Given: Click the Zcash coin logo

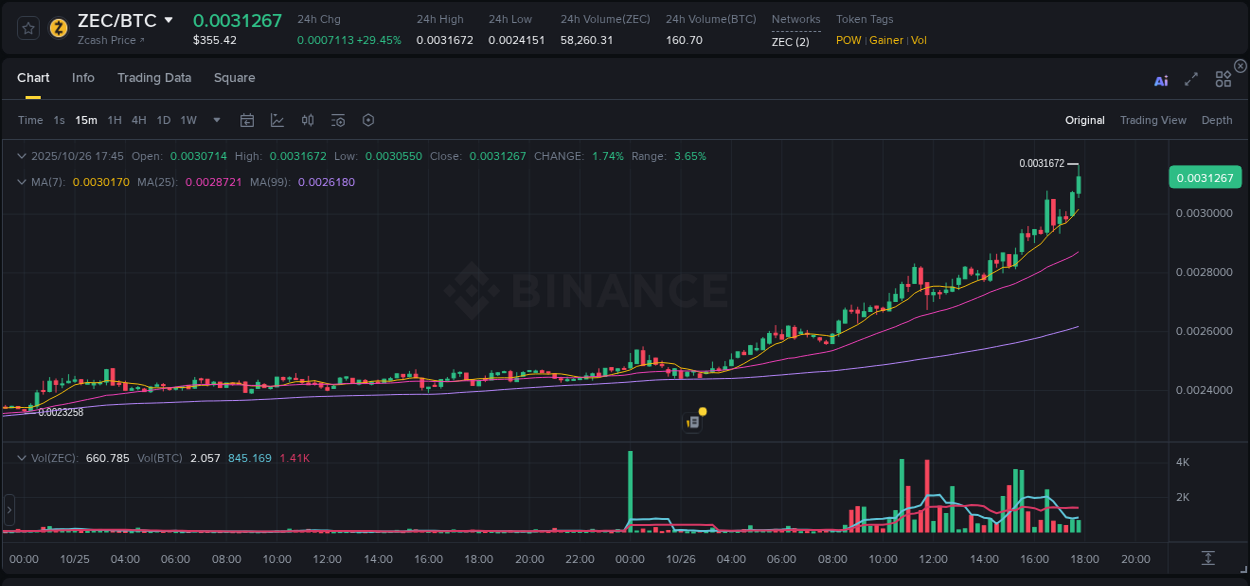Looking at the screenshot, I should point(58,28).
